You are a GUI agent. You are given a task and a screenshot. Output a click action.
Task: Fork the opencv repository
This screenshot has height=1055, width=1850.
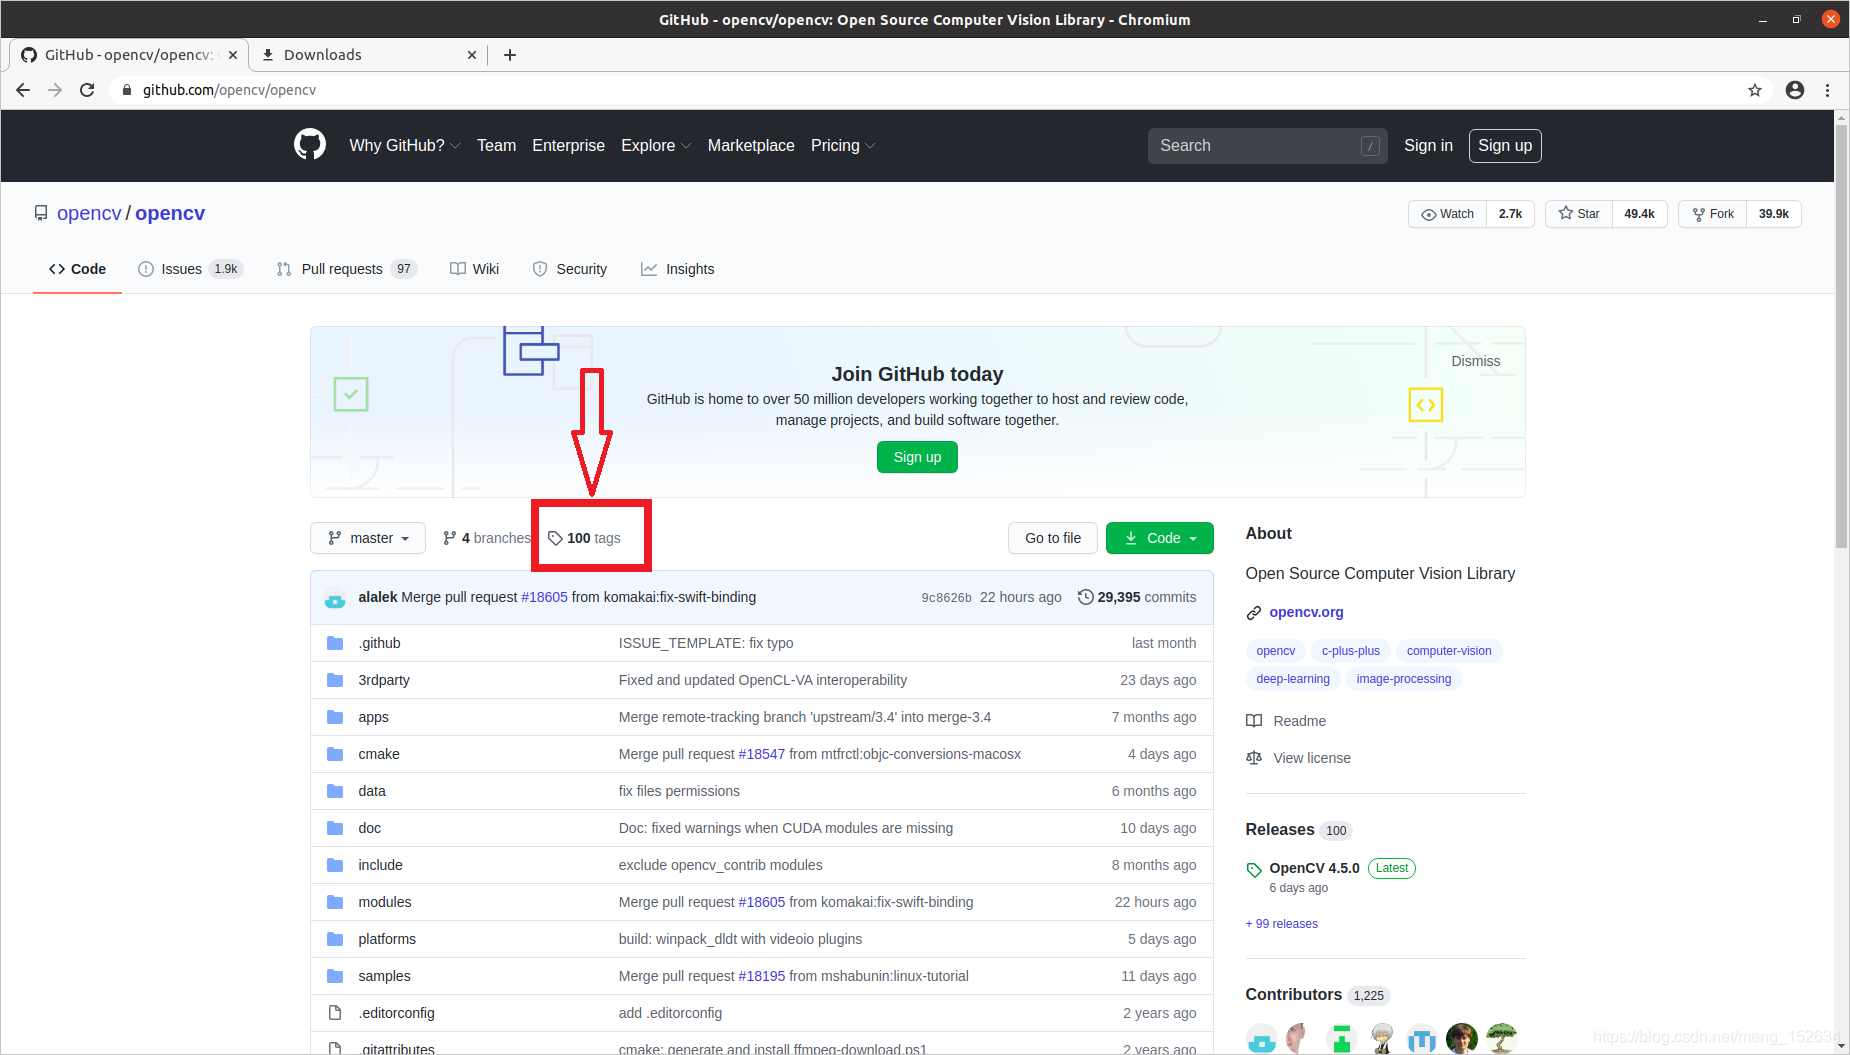pos(1712,214)
